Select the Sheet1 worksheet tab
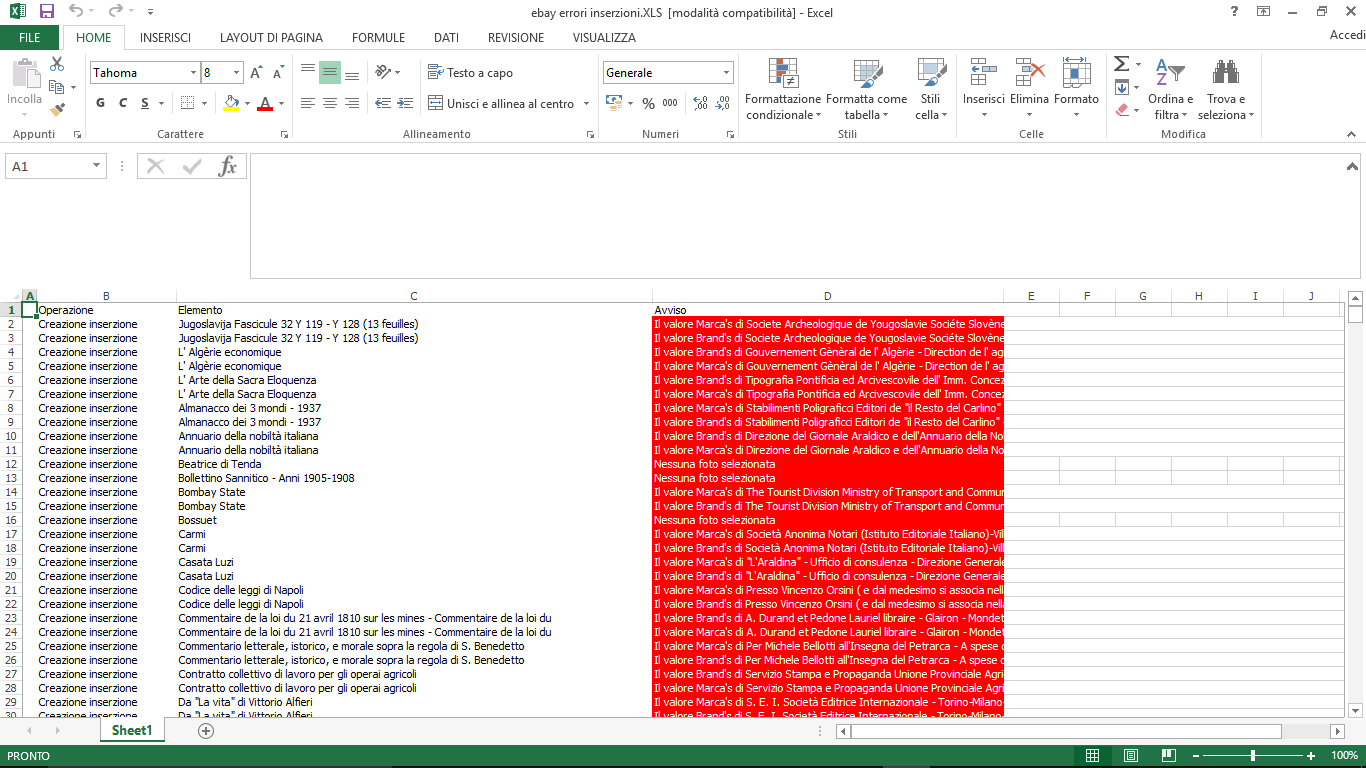This screenshot has height=768, width=1366. tap(132, 731)
